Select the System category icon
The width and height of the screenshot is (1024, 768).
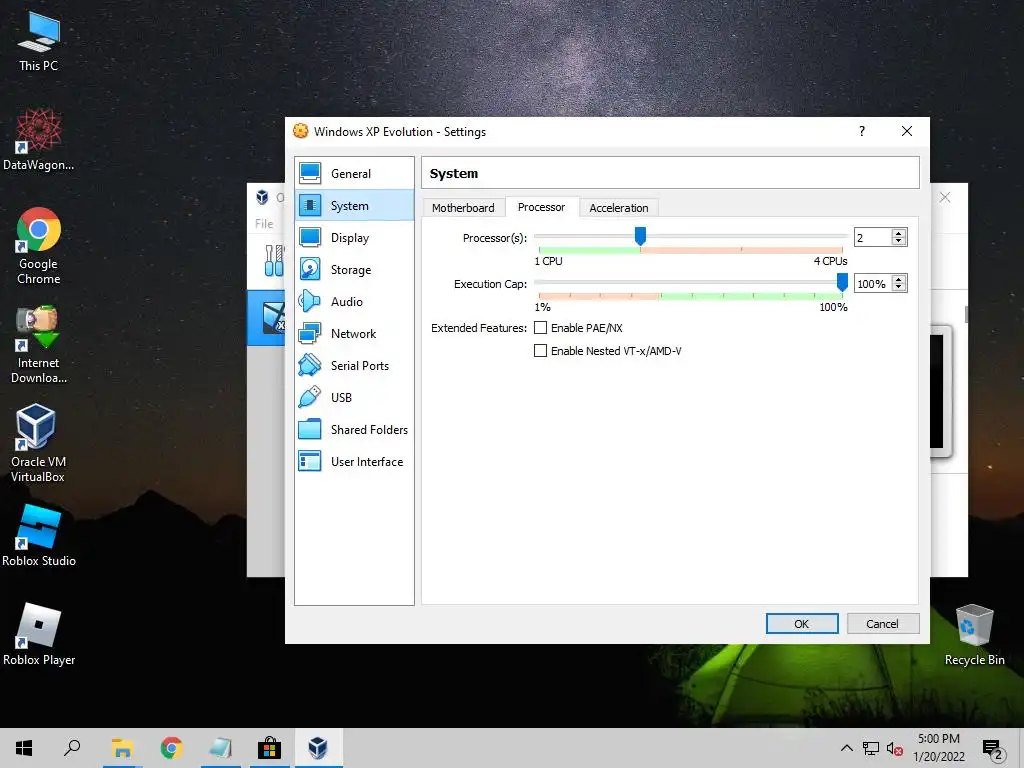310,206
